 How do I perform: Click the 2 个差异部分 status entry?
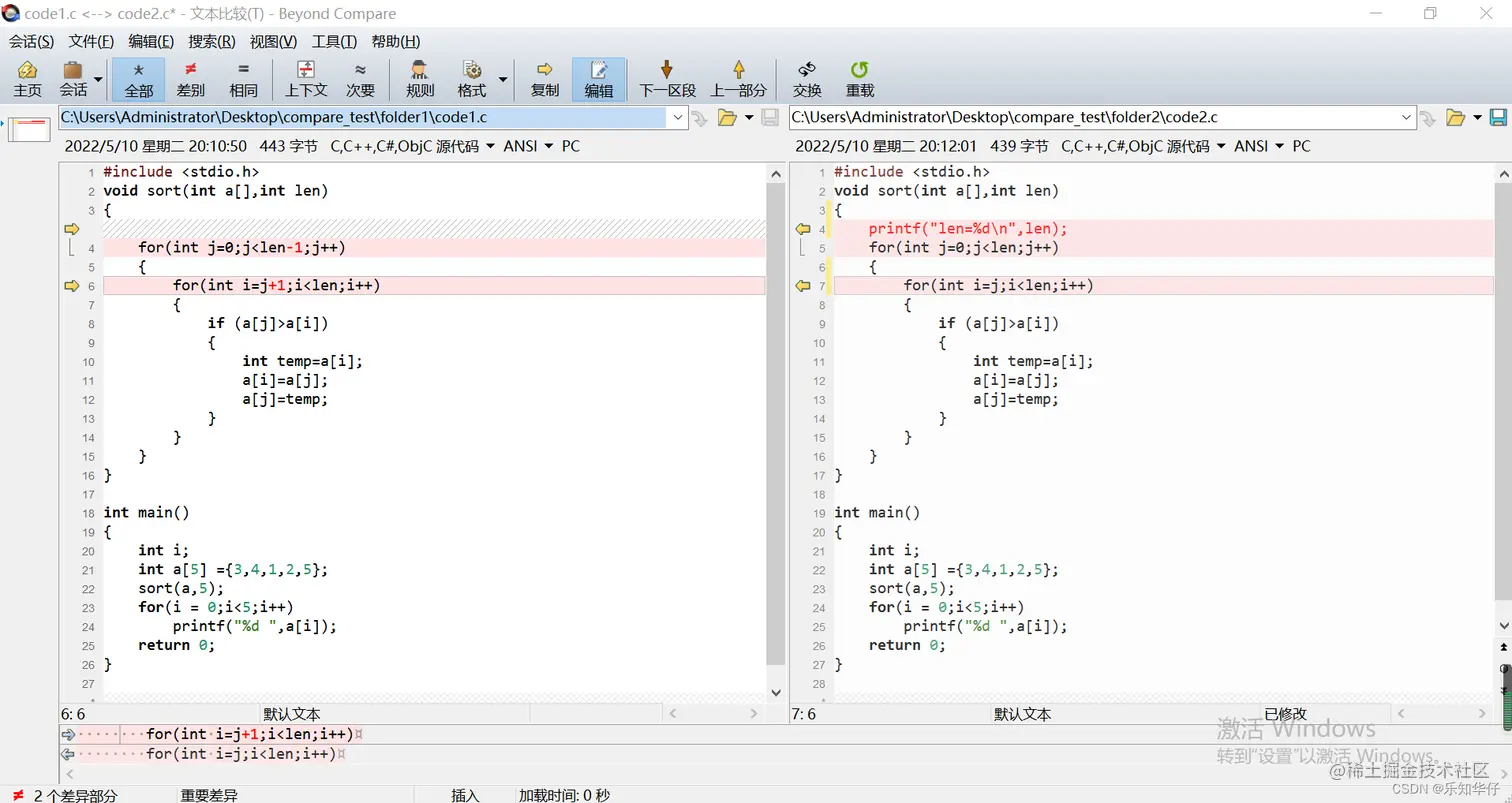(75, 796)
